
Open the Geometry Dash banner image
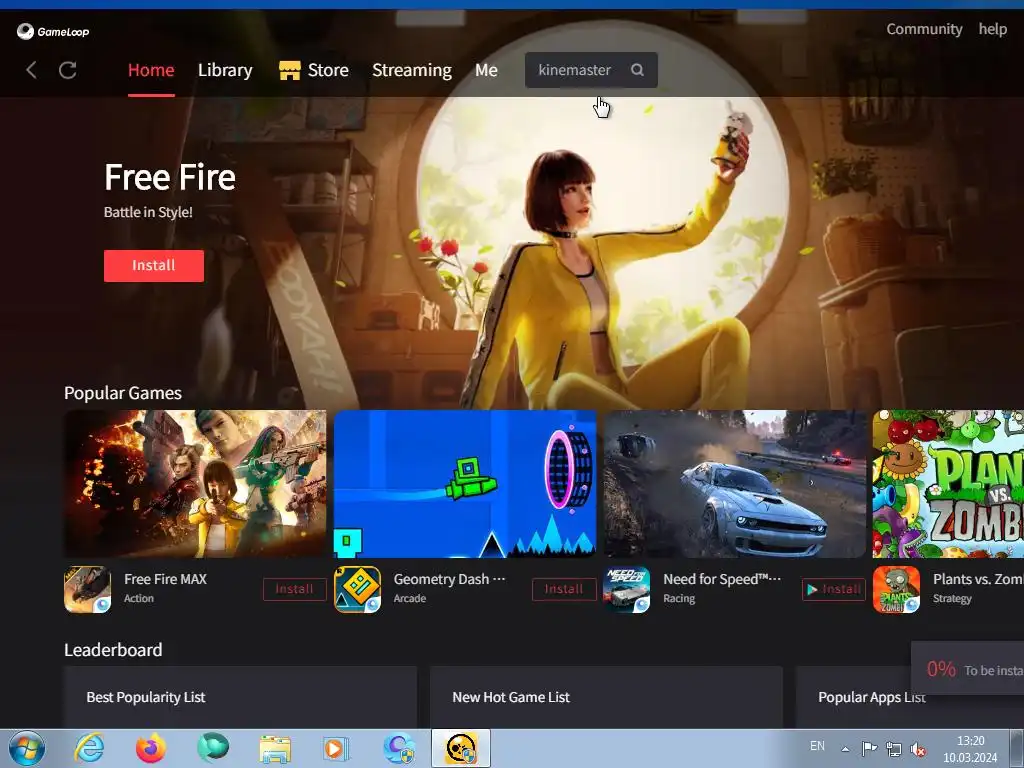[x=465, y=484]
